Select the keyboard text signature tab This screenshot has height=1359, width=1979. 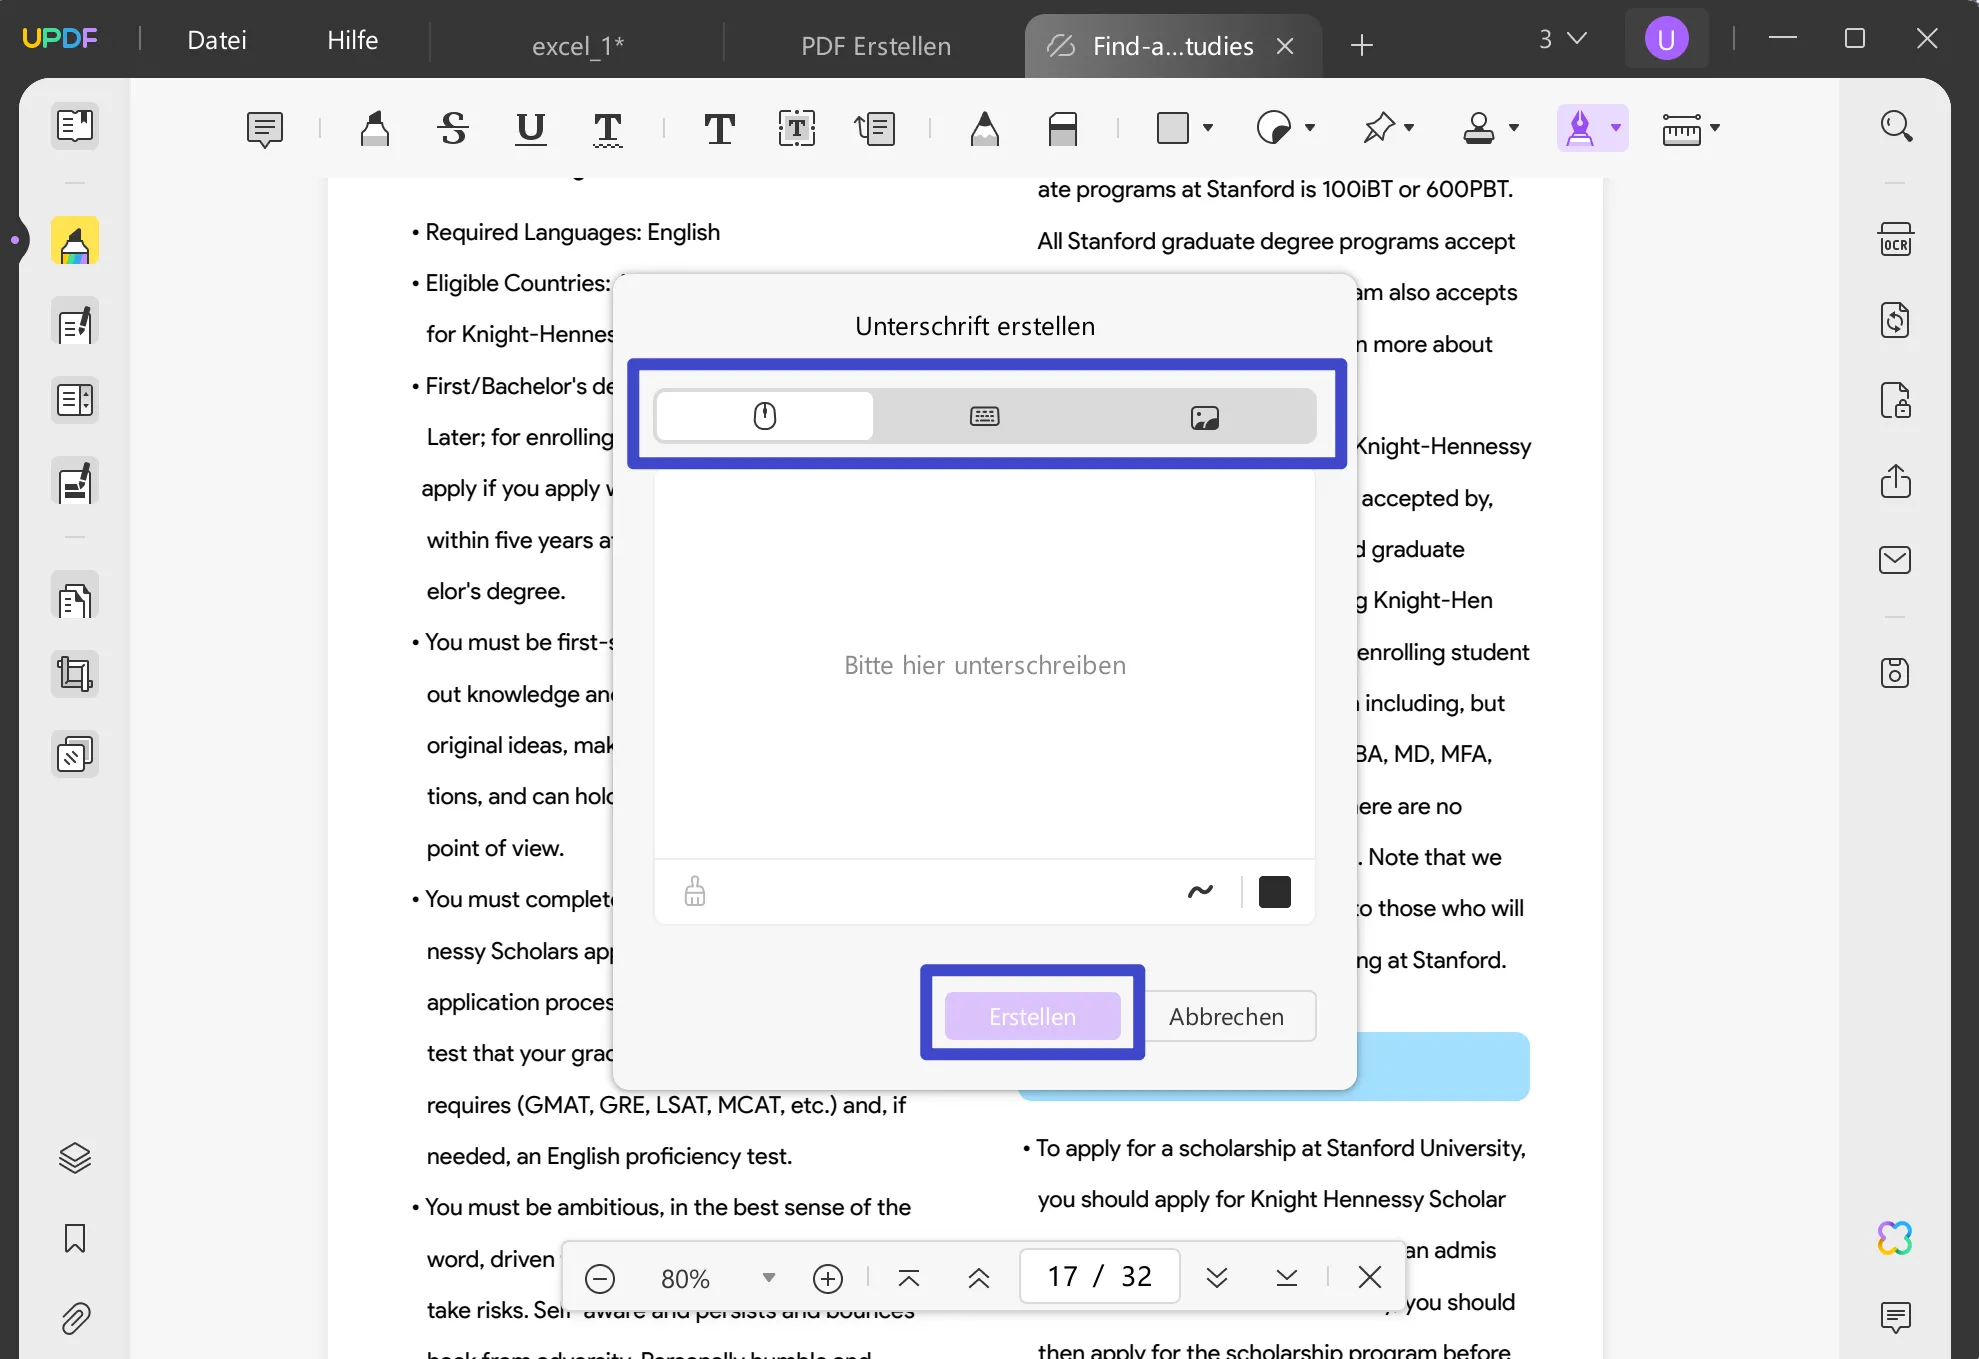[x=983, y=416]
